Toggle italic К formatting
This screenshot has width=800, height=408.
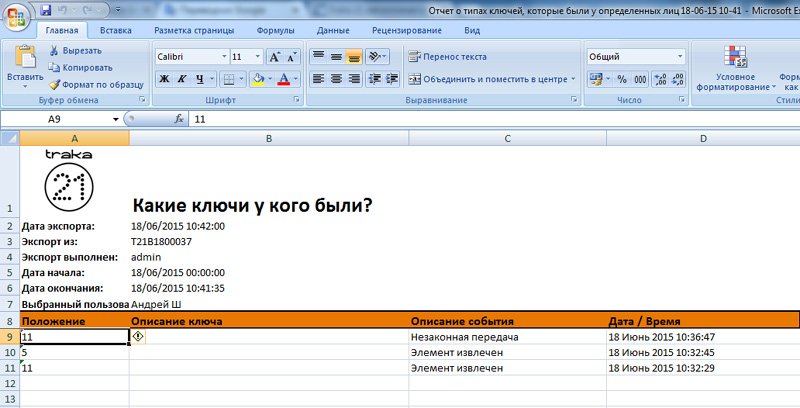click(182, 79)
